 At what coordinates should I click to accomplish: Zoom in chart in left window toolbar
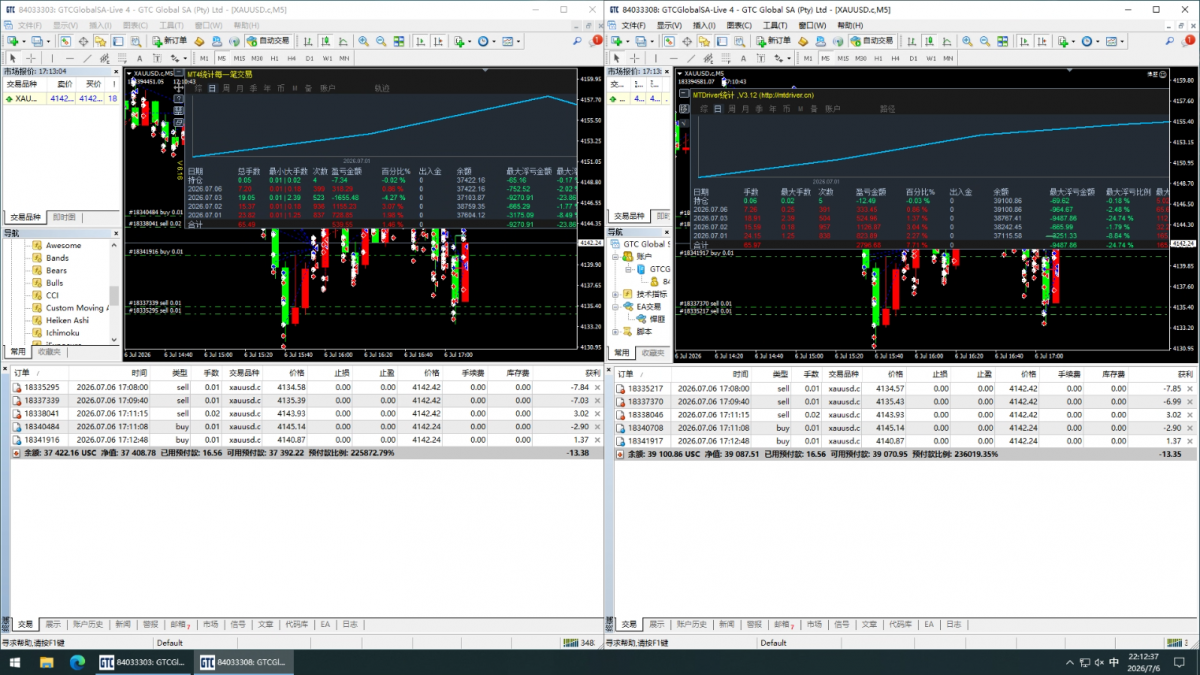coord(364,41)
